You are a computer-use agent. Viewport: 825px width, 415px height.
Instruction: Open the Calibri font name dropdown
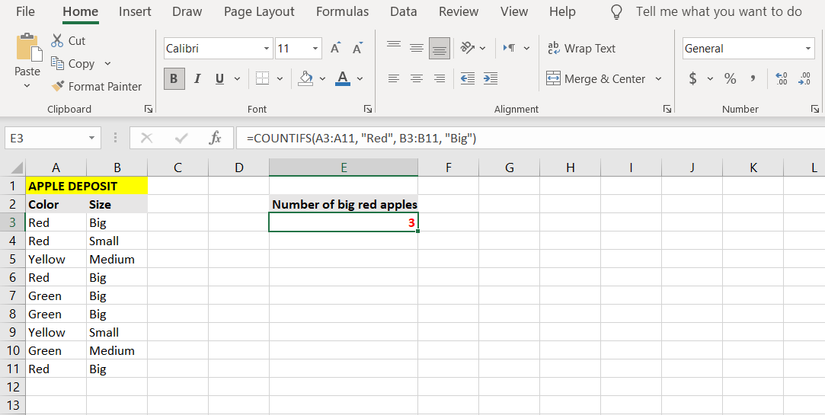coord(267,48)
